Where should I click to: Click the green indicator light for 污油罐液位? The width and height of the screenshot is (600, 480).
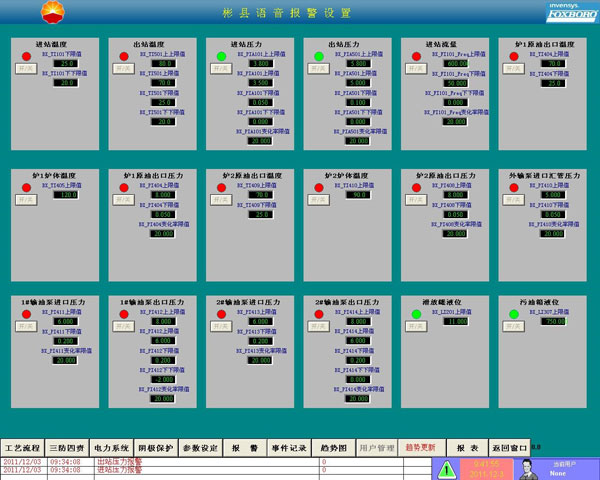[x=514, y=314]
